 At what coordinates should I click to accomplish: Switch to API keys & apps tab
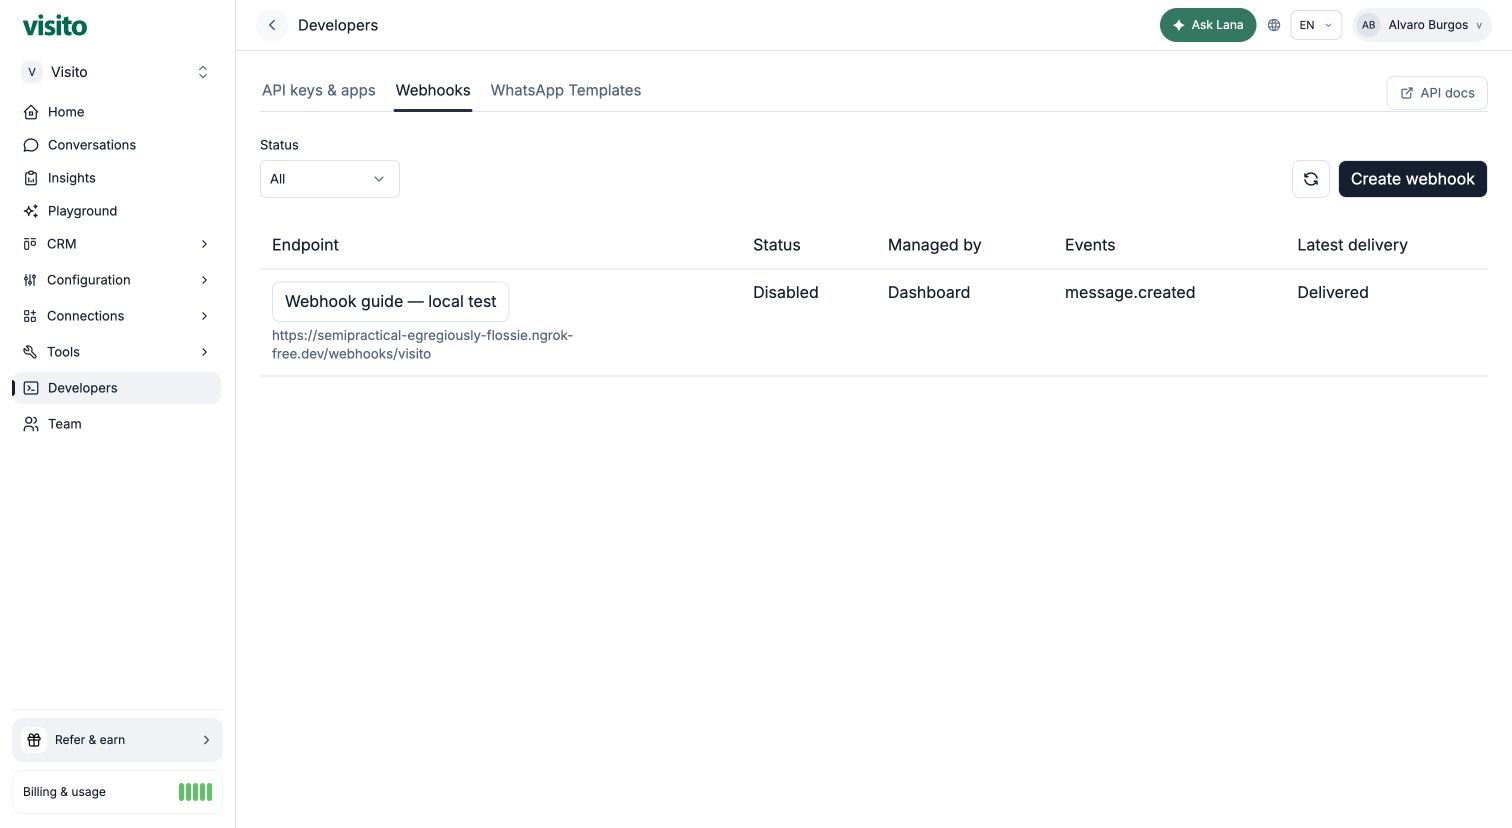[319, 90]
